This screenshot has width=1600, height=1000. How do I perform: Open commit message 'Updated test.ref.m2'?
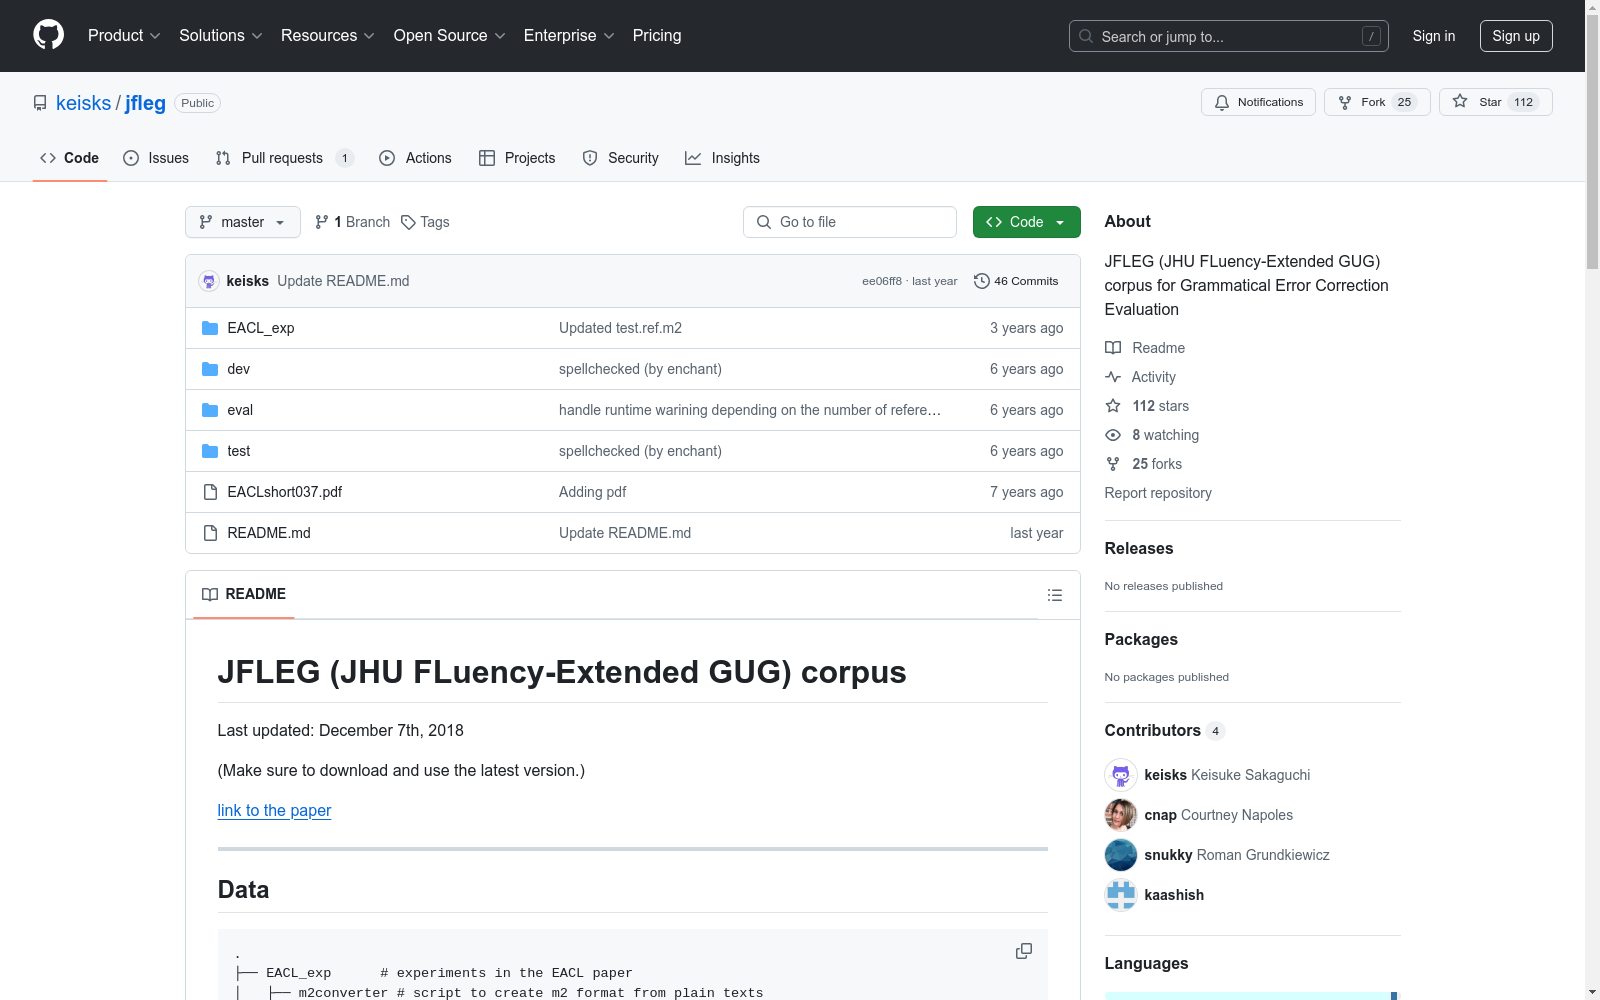pyautogui.click(x=620, y=328)
